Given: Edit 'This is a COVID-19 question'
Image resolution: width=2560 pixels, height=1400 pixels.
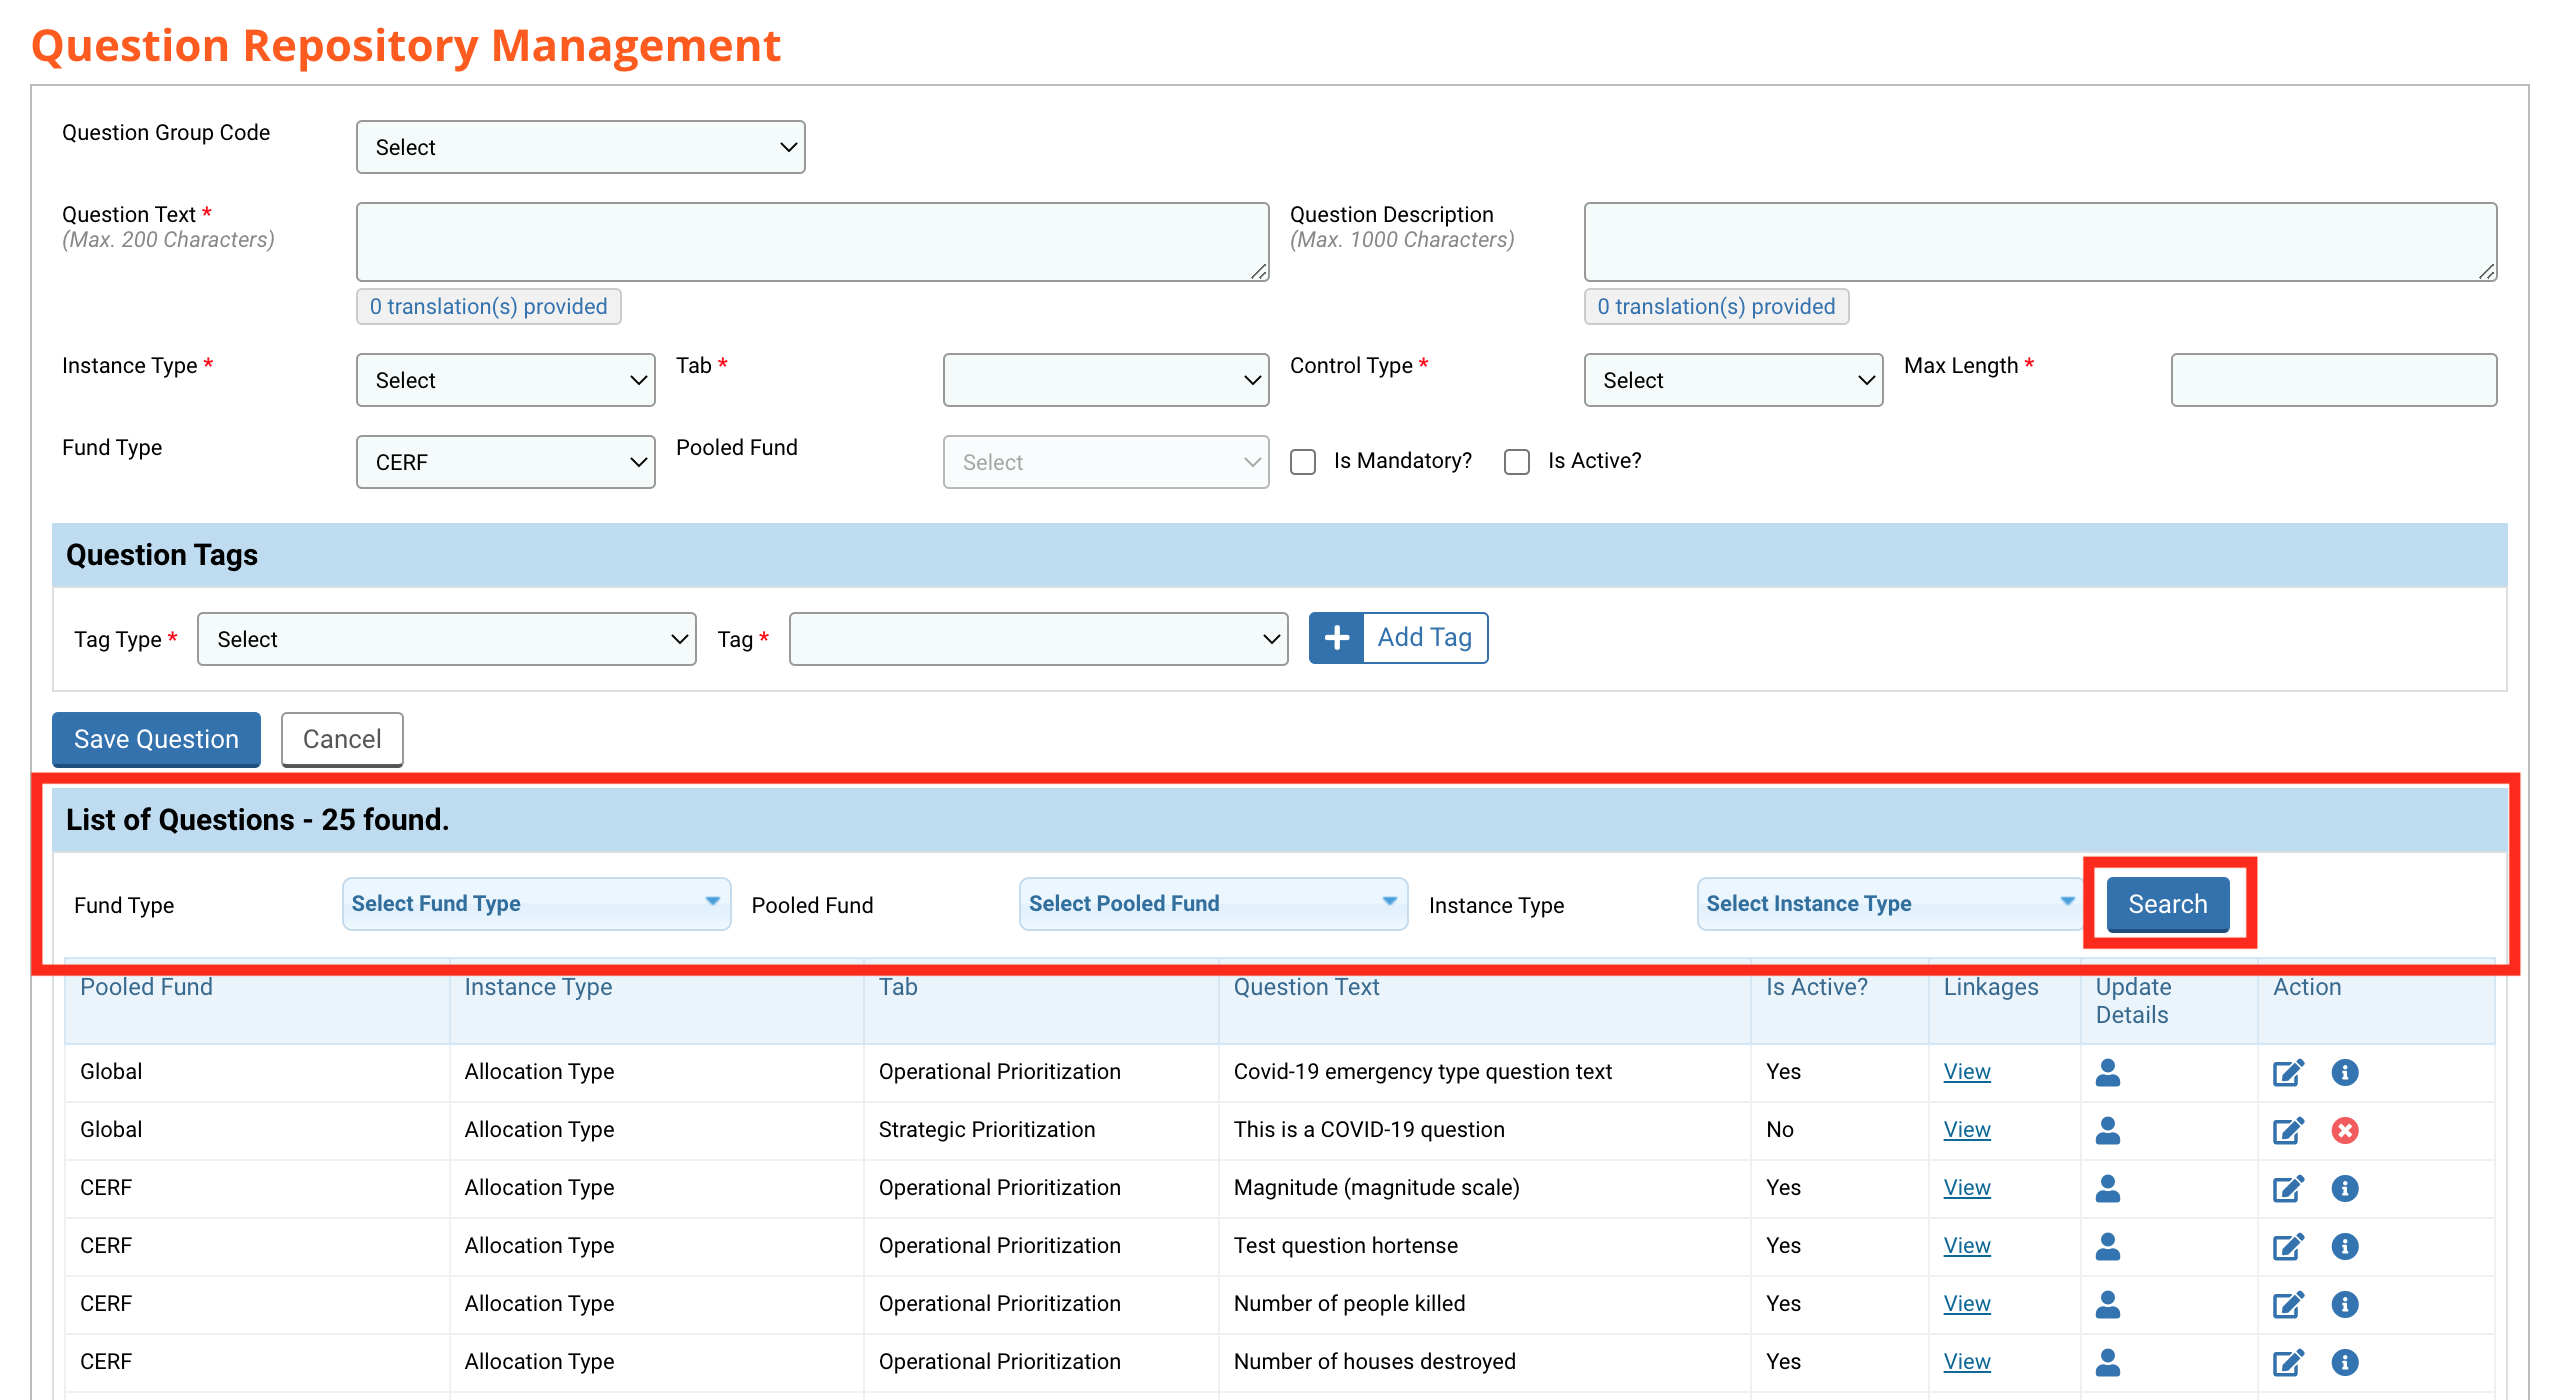Looking at the screenshot, I should point(2288,1130).
